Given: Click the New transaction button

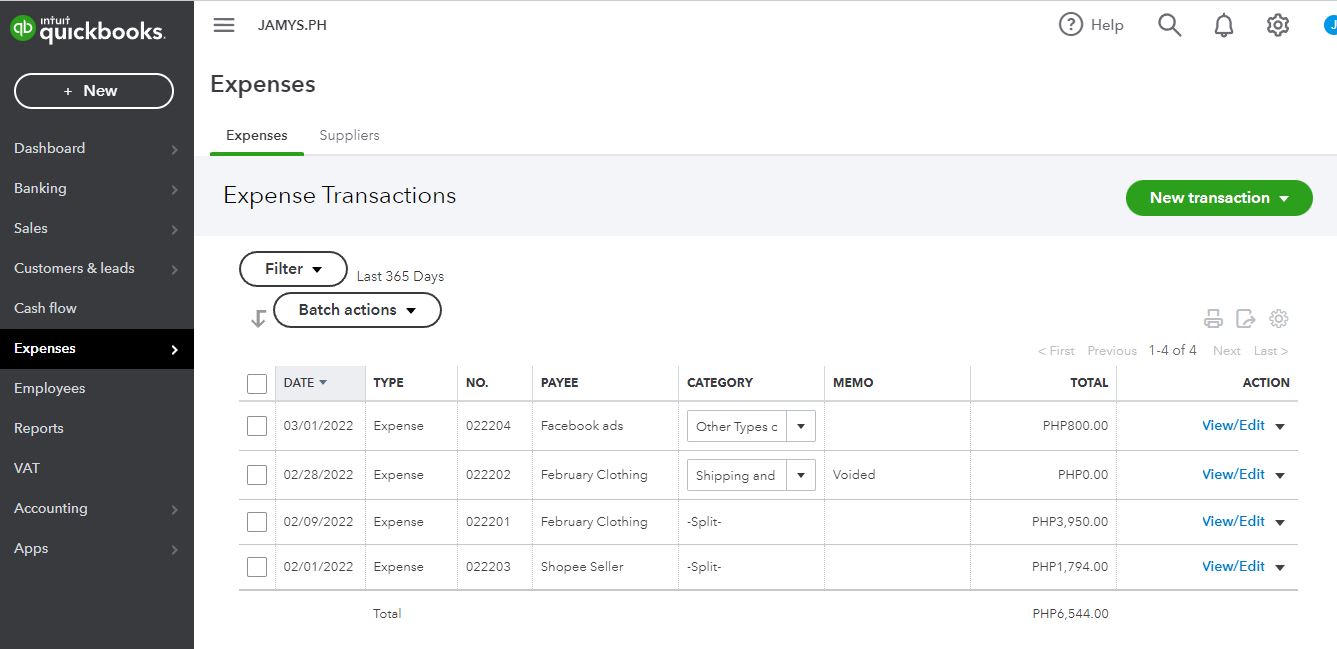Looking at the screenshot, I should (x=1218, y=198).
